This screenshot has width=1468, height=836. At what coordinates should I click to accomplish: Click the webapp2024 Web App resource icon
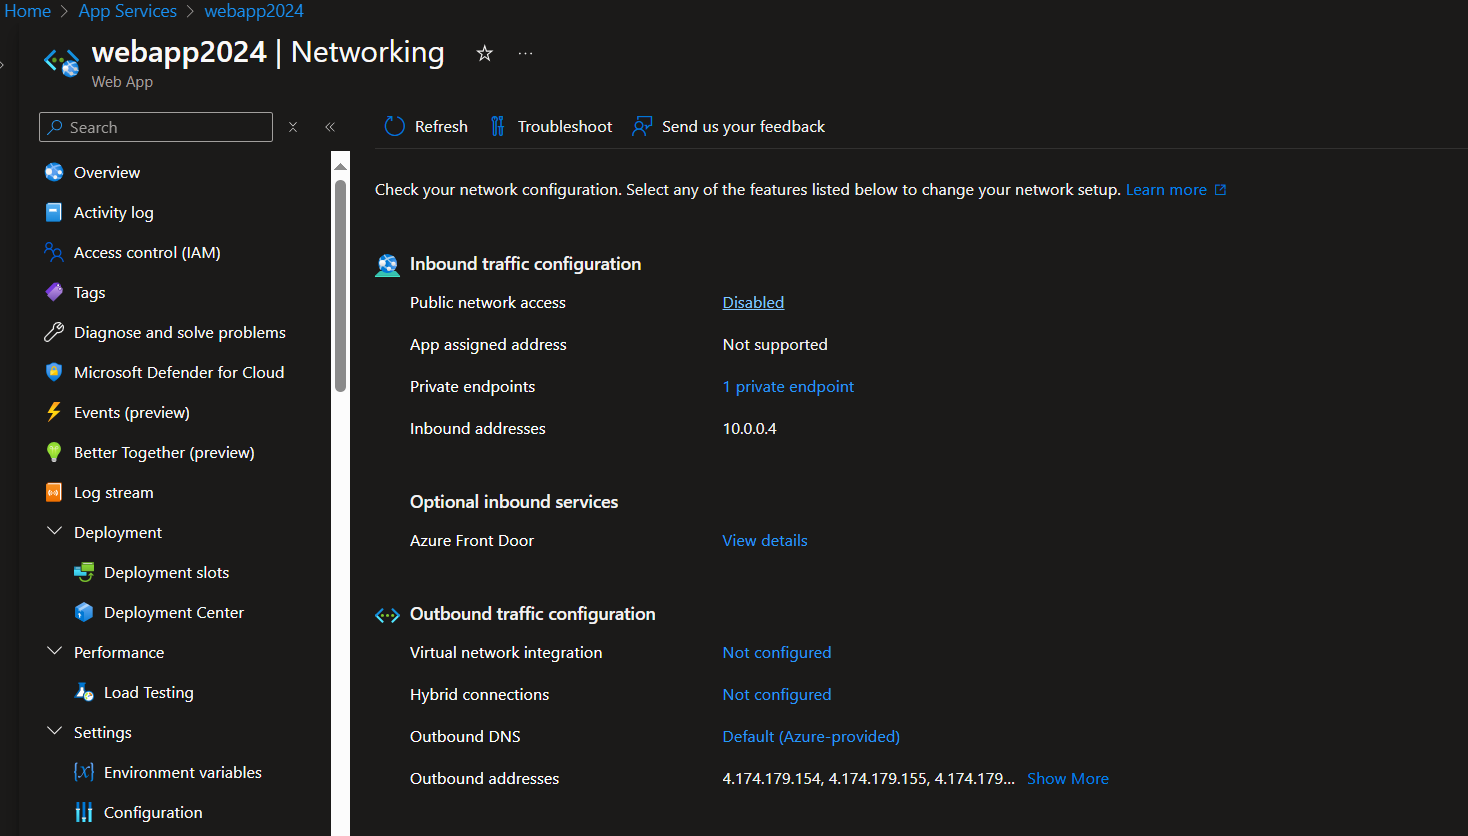point(62,62)
